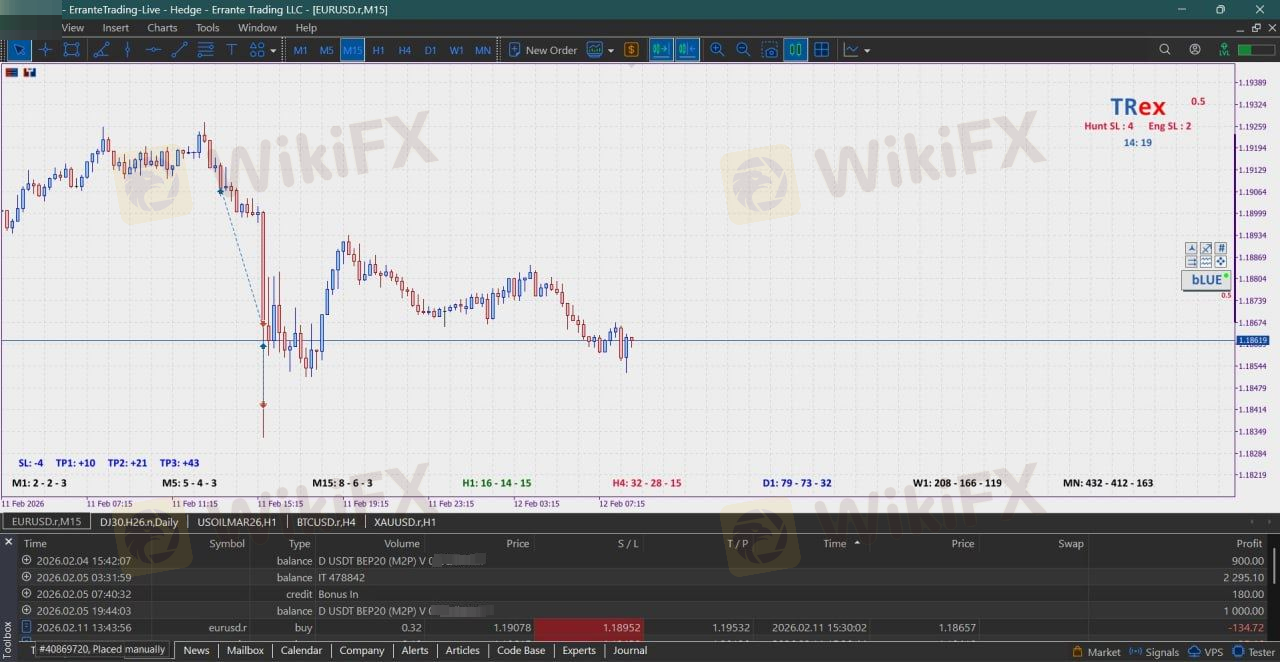Viewport: 1280px width, 662px height.
Task: Pick the equidistant channel lines tool
Action: point(205,50)
